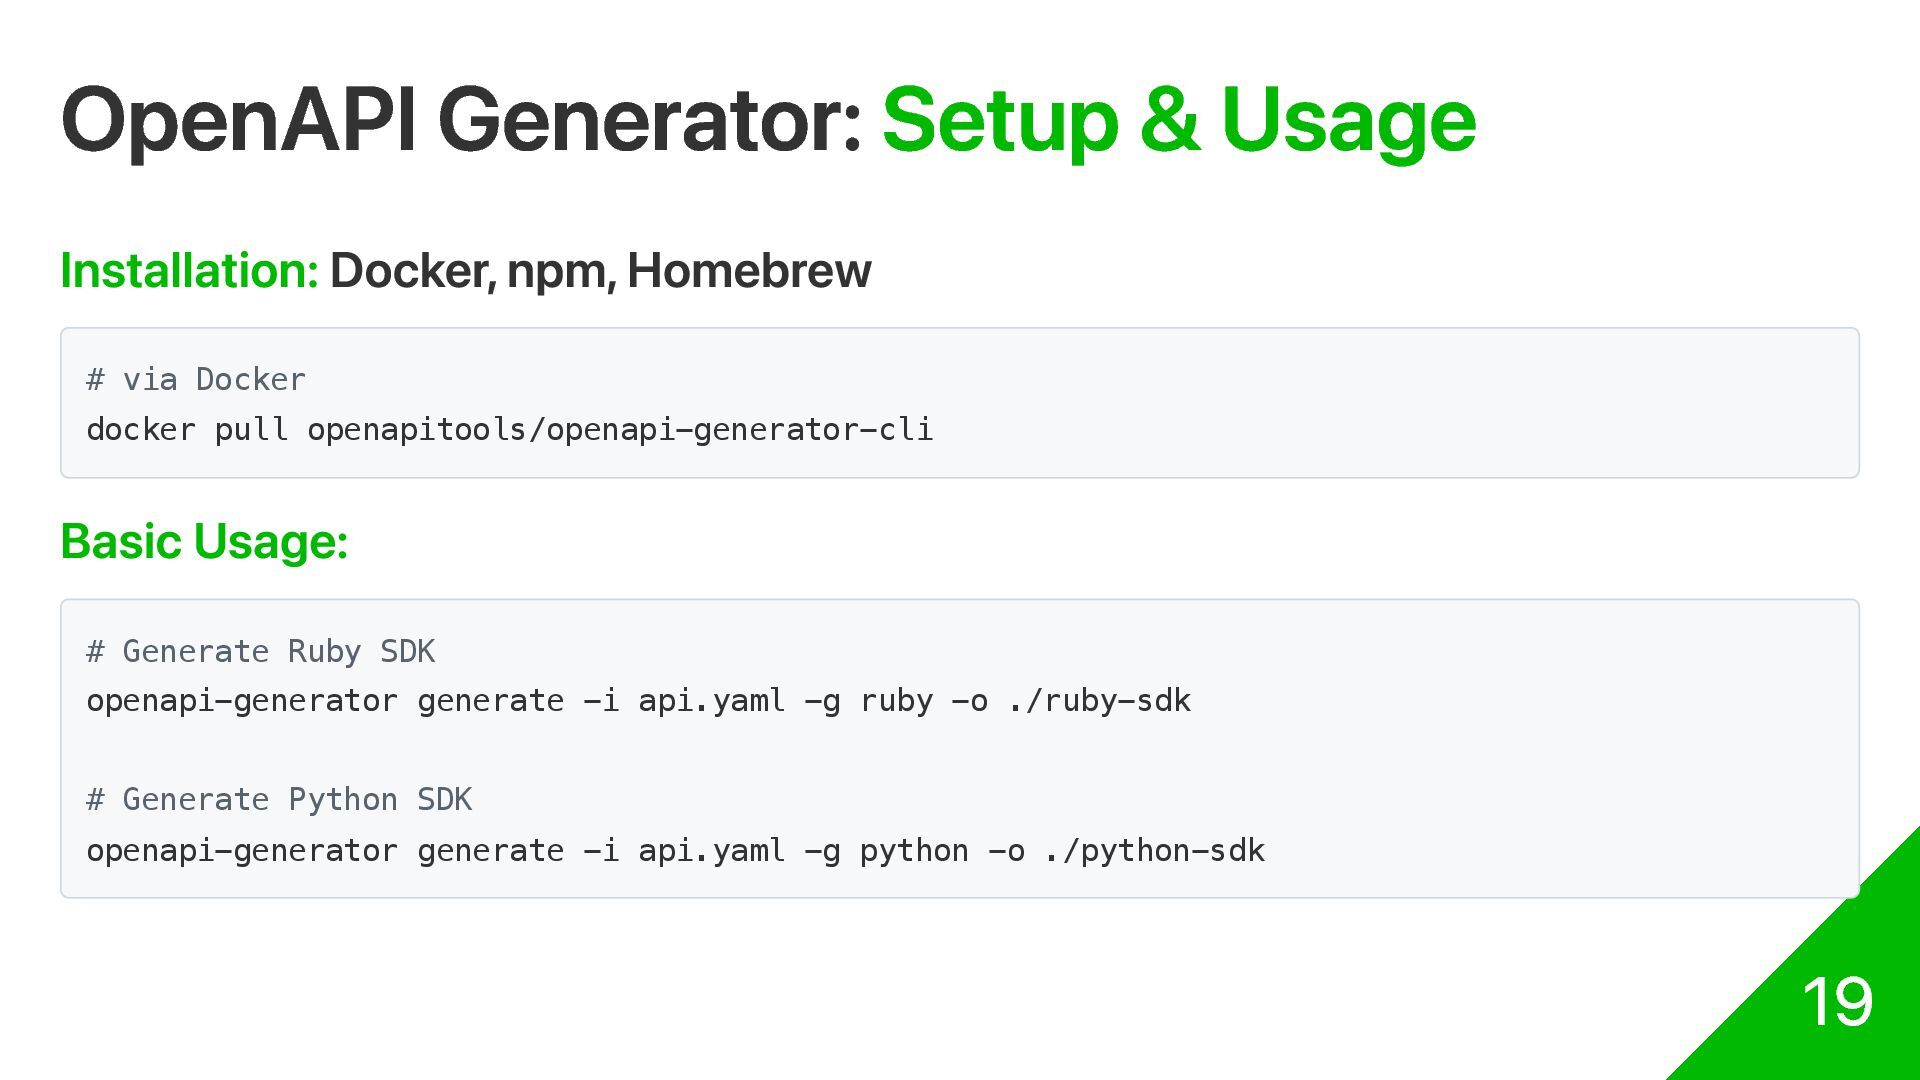Click the word 'openapitools/openapi-generator-cli' in the code
This screenshot has width=1920, height=1080.
click(x=620, y=430)
